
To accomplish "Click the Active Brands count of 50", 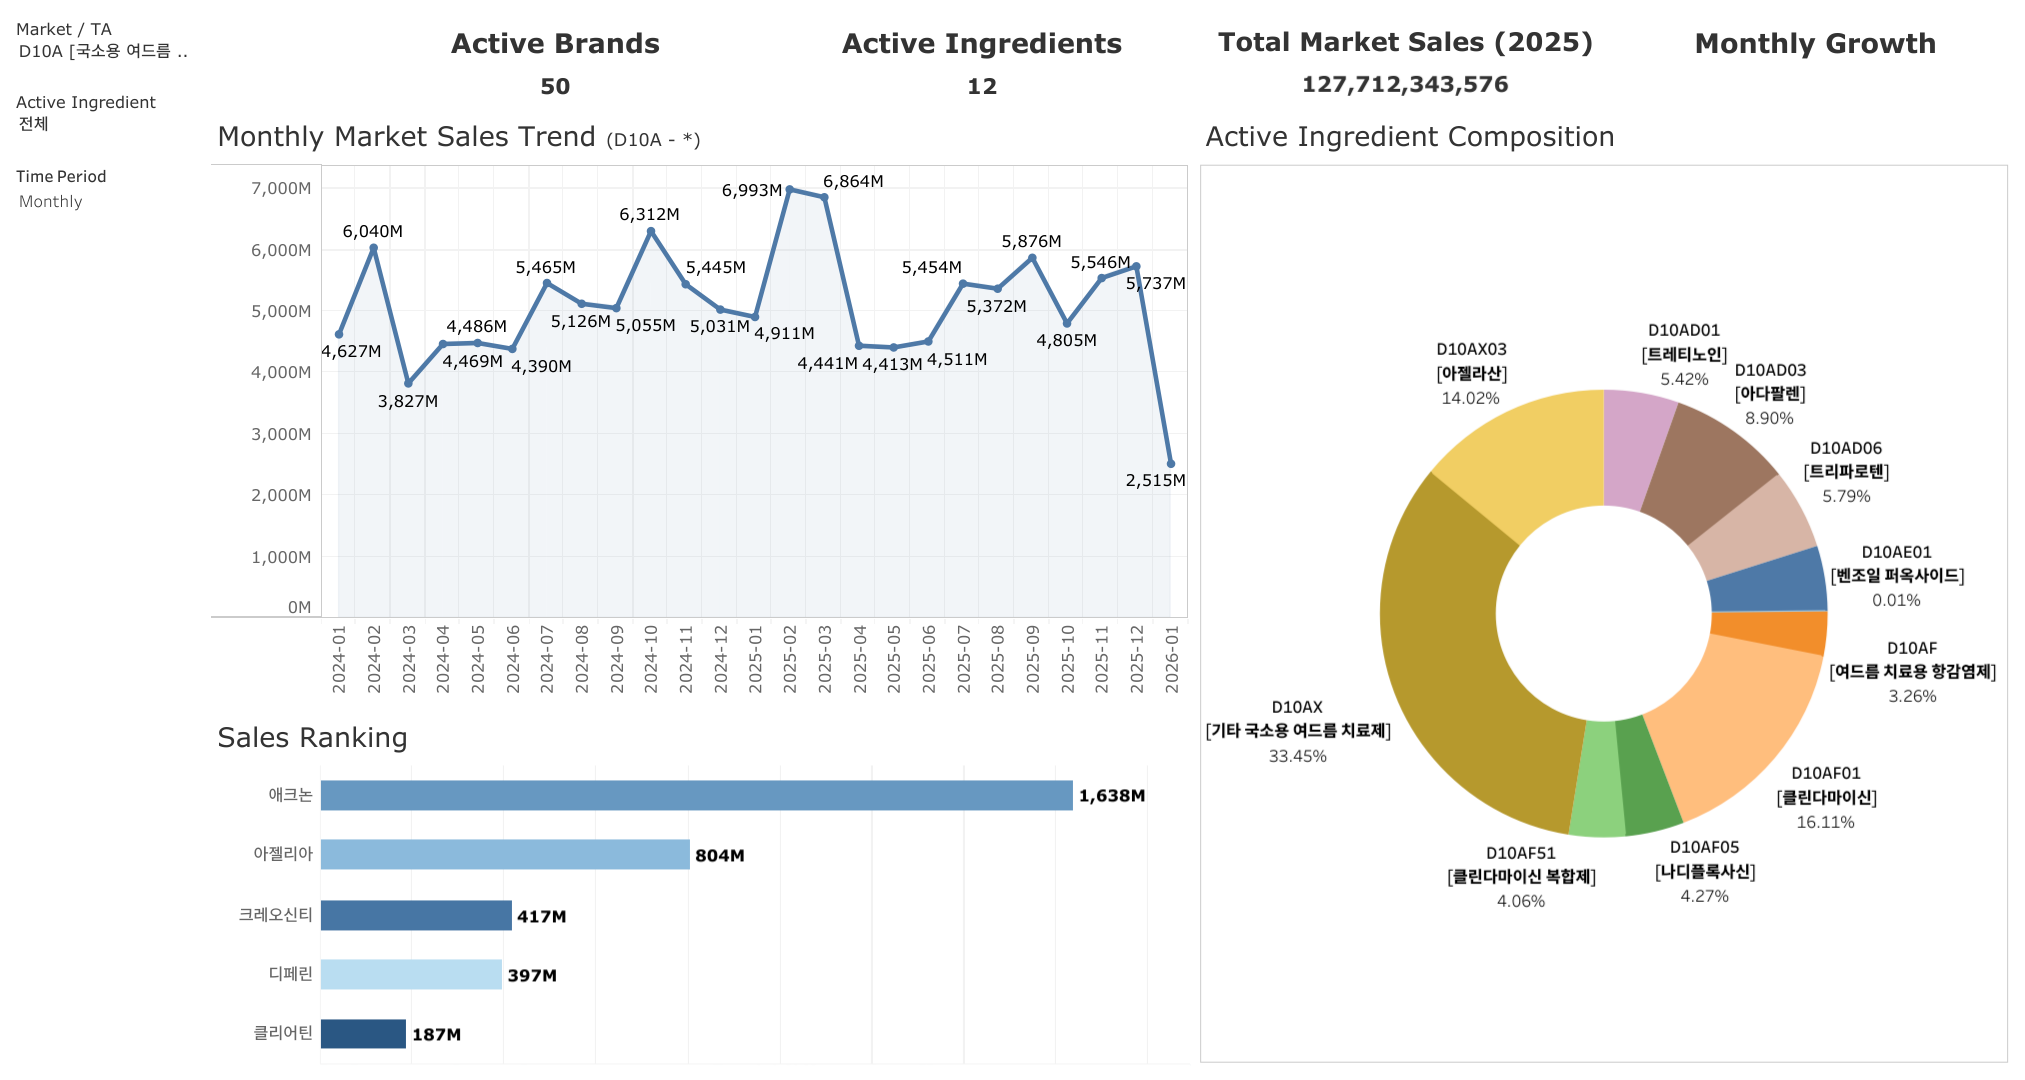I will pos(555,87).
